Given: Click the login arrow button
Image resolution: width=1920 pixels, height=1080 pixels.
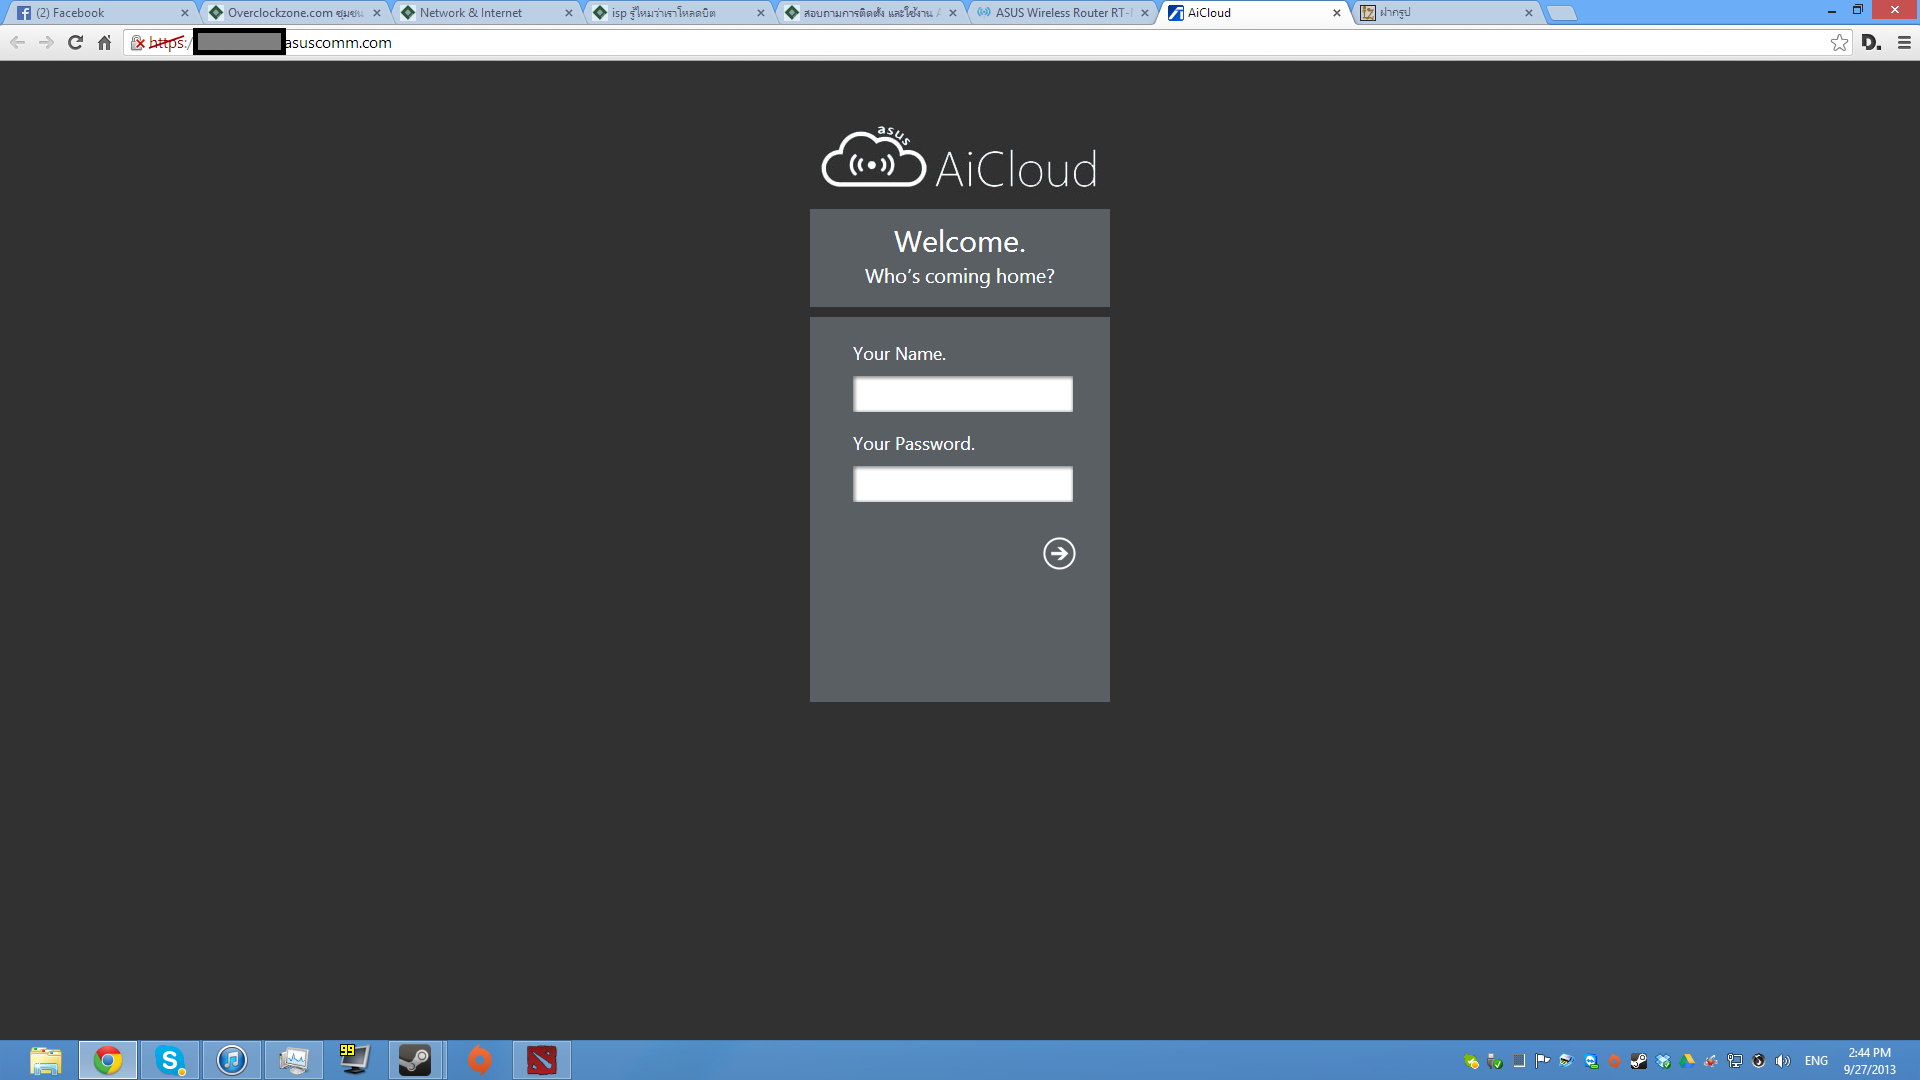Looking at the screenshot, I should click(1059, 553).
